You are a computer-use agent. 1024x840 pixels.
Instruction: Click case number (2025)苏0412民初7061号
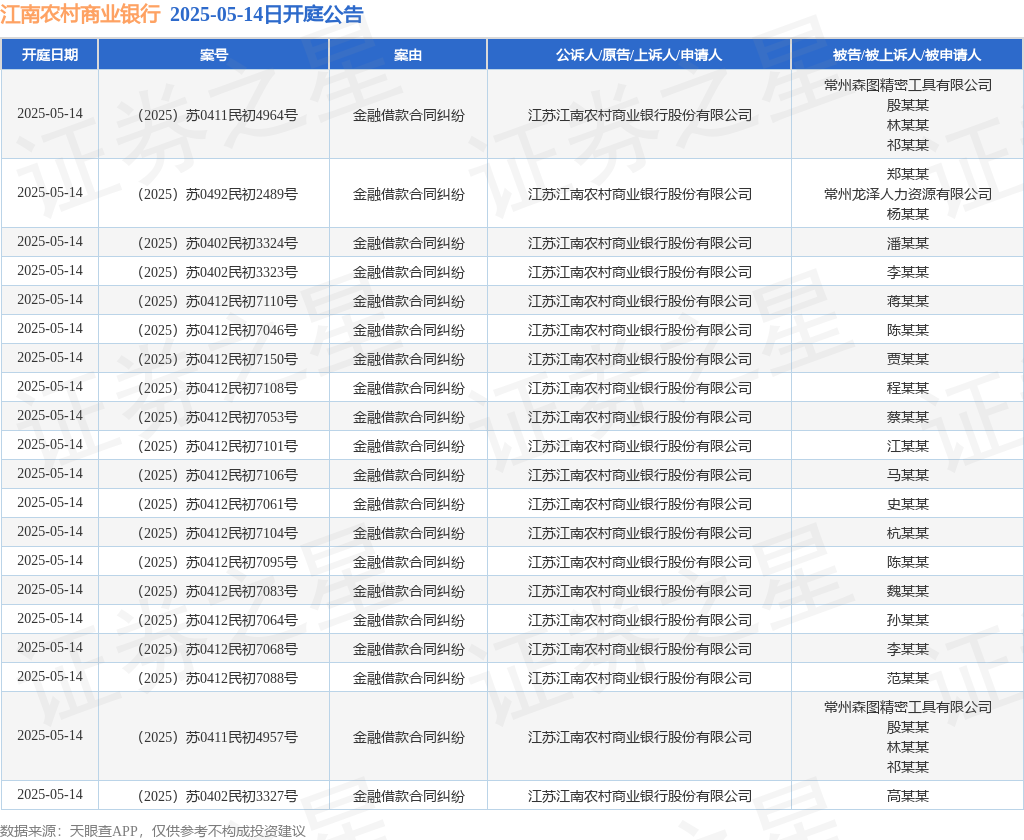(217, 504)
